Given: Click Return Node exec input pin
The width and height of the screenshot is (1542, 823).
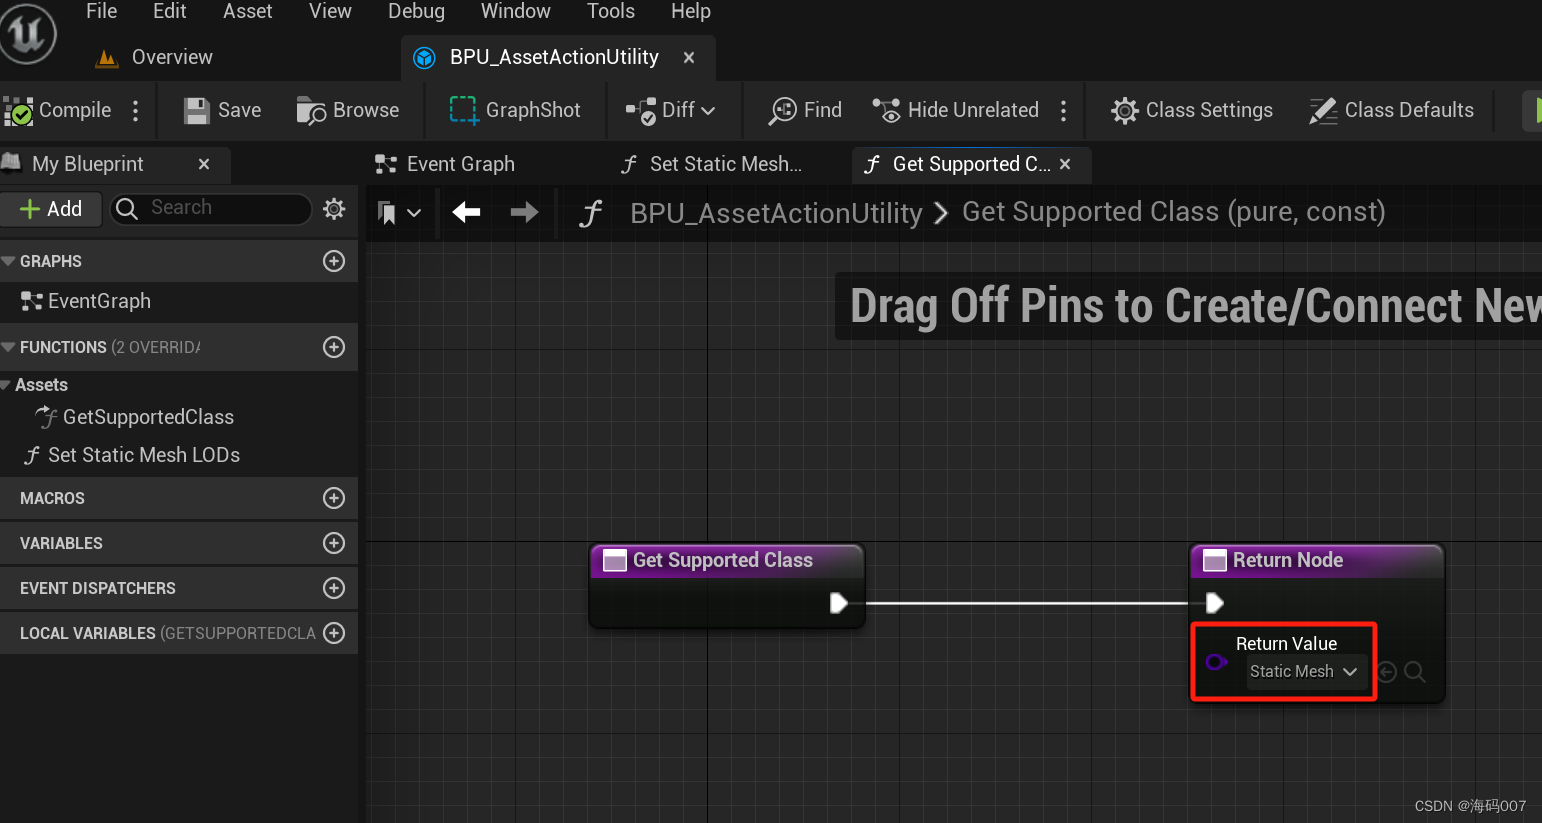Looking at the screenshot, I should (1215, 603).
